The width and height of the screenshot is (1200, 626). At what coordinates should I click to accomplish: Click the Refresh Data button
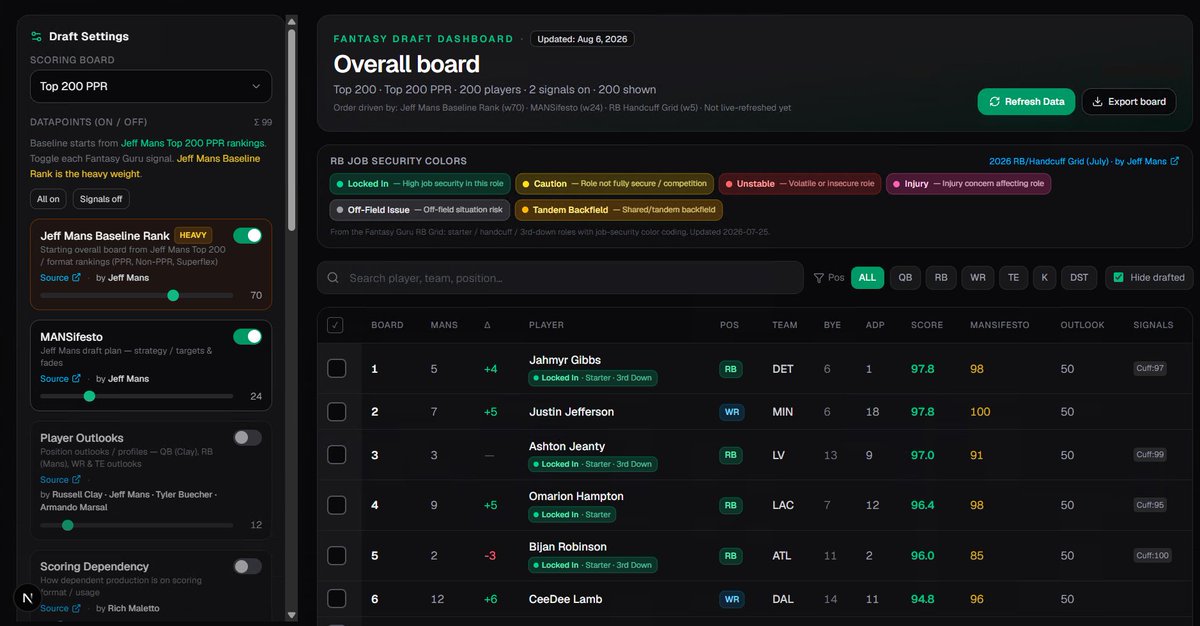1027,101
